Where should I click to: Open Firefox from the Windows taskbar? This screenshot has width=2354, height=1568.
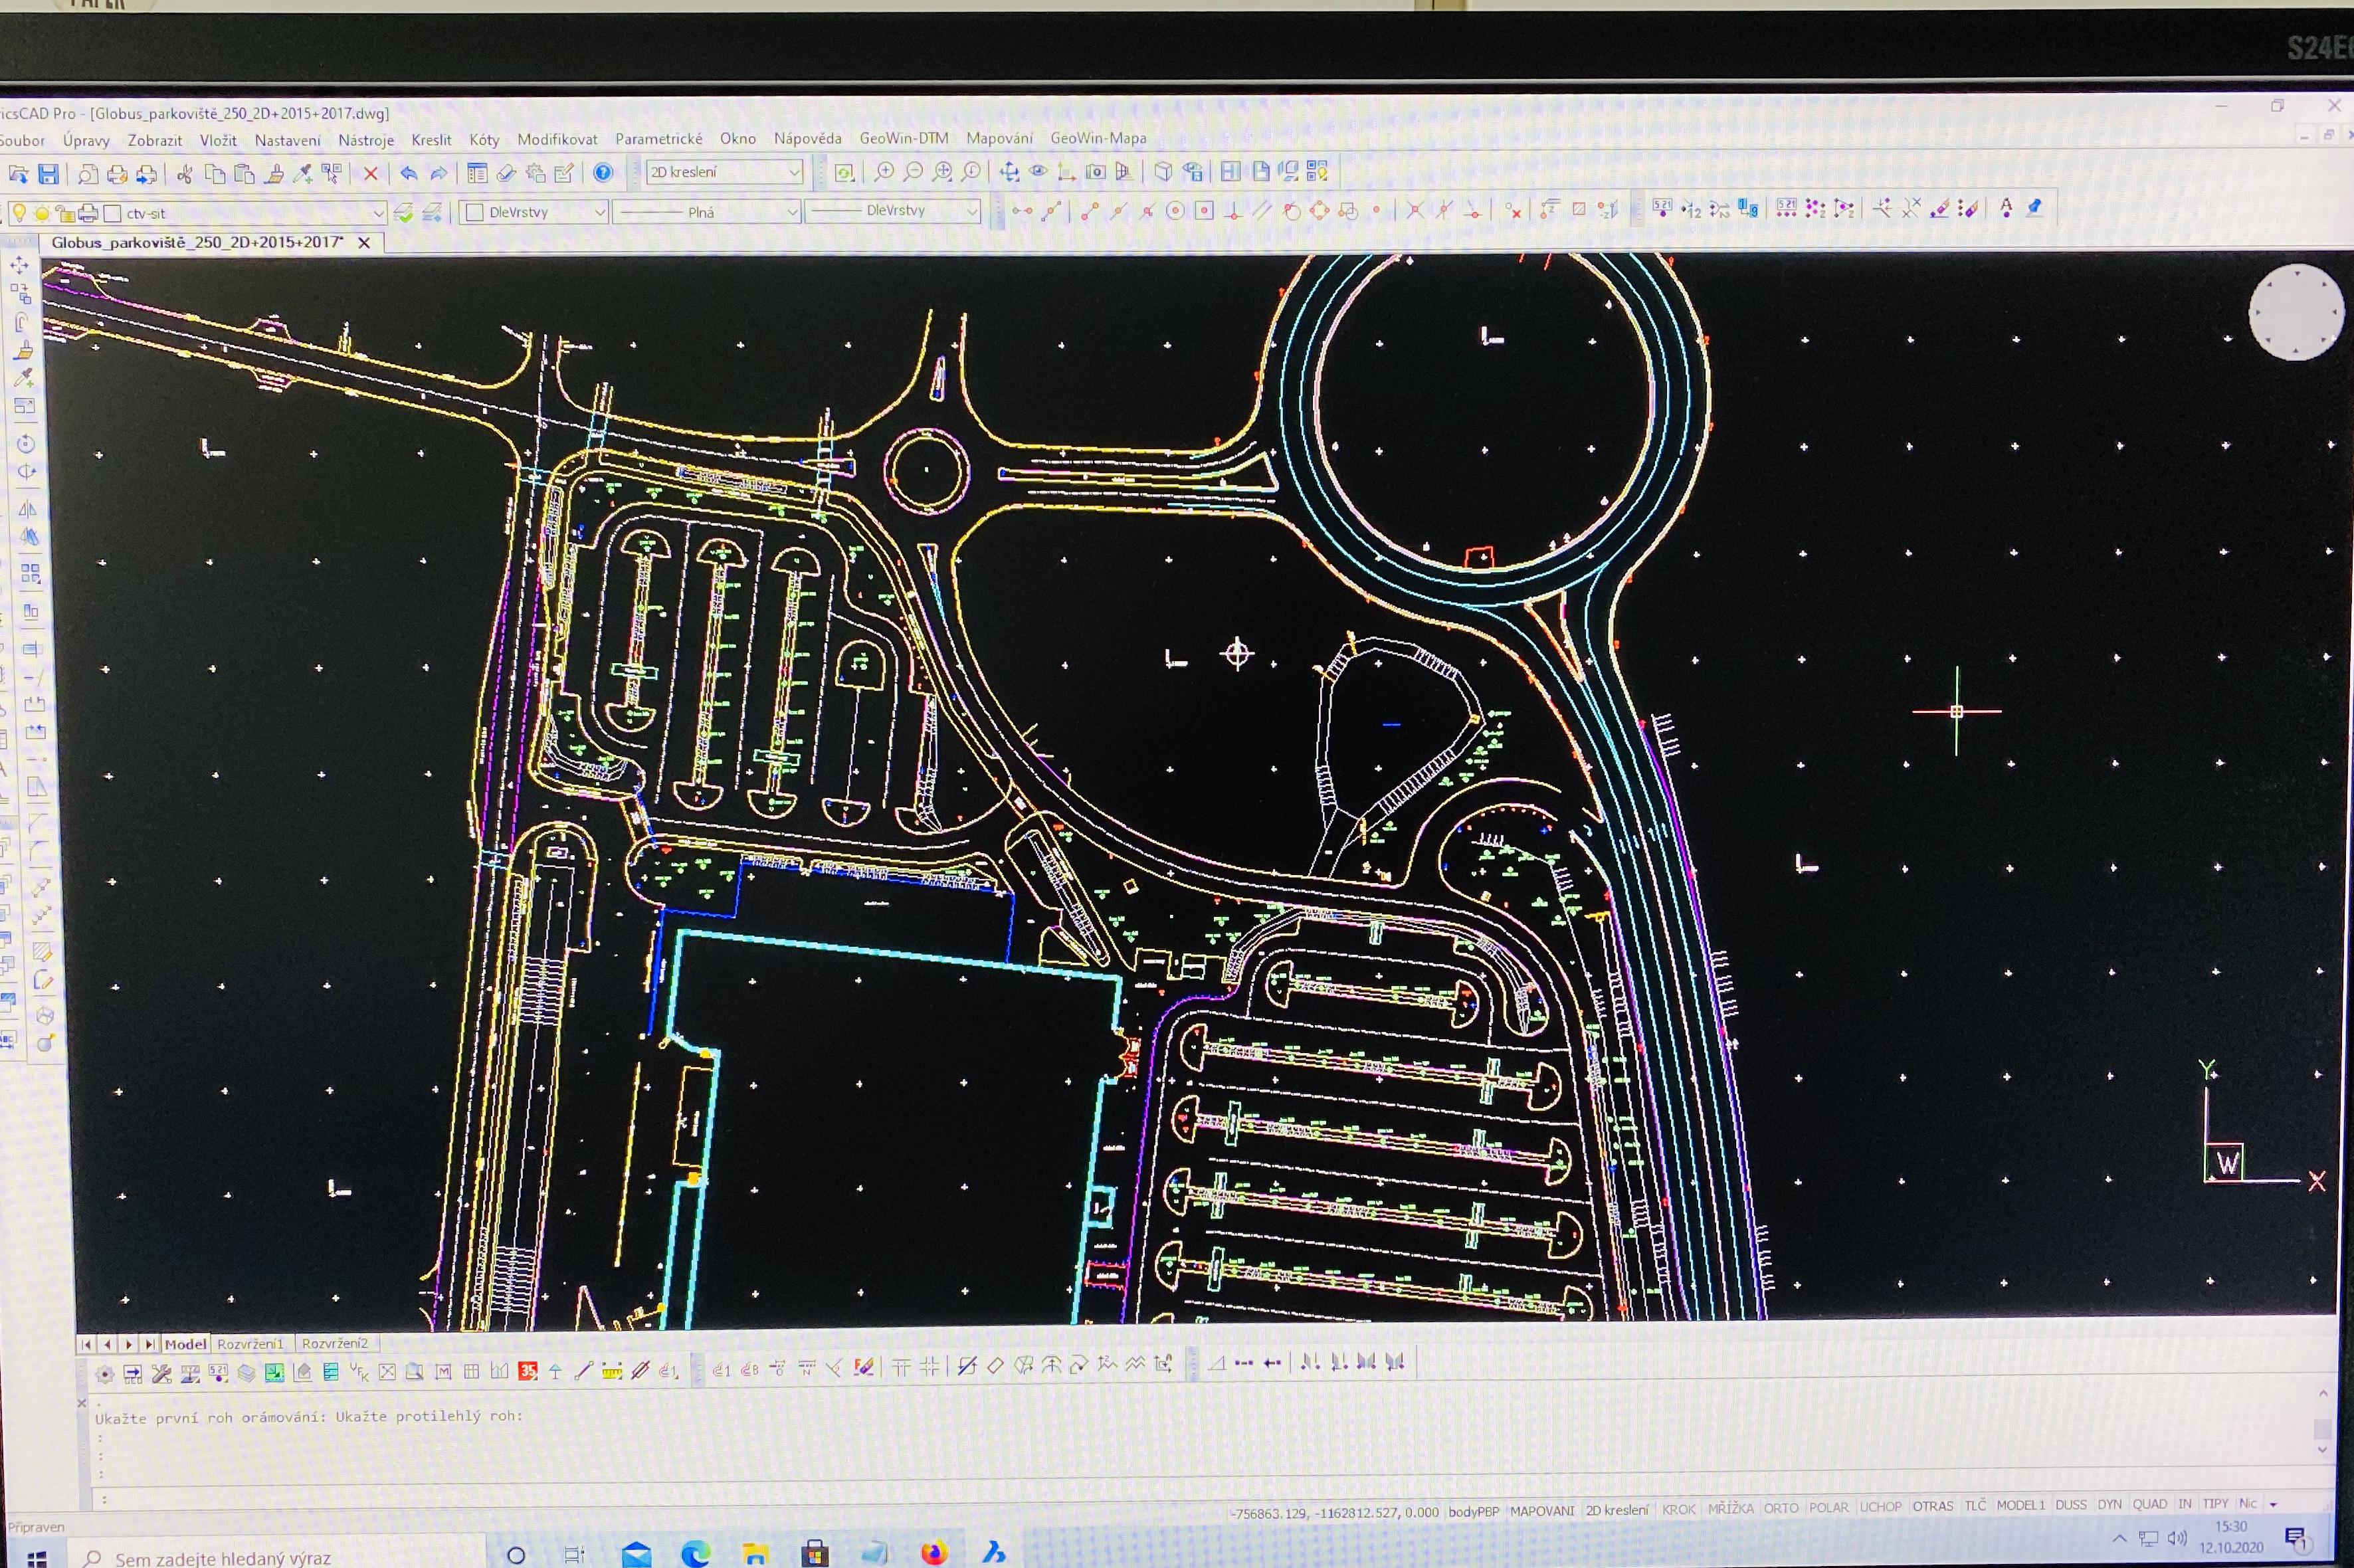tap(934, 1552)
